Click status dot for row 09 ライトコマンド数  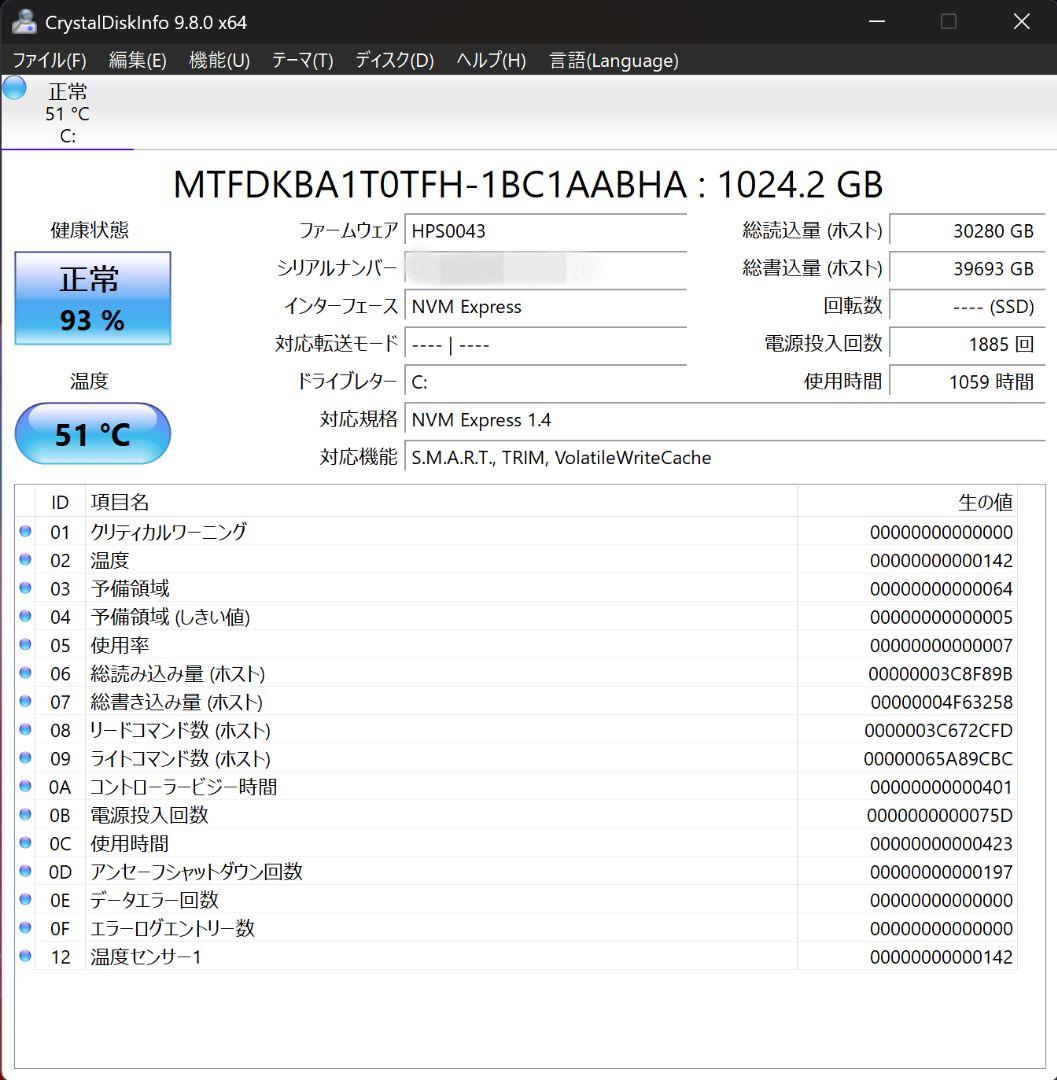pyautogui.click(x=25, y=758)
